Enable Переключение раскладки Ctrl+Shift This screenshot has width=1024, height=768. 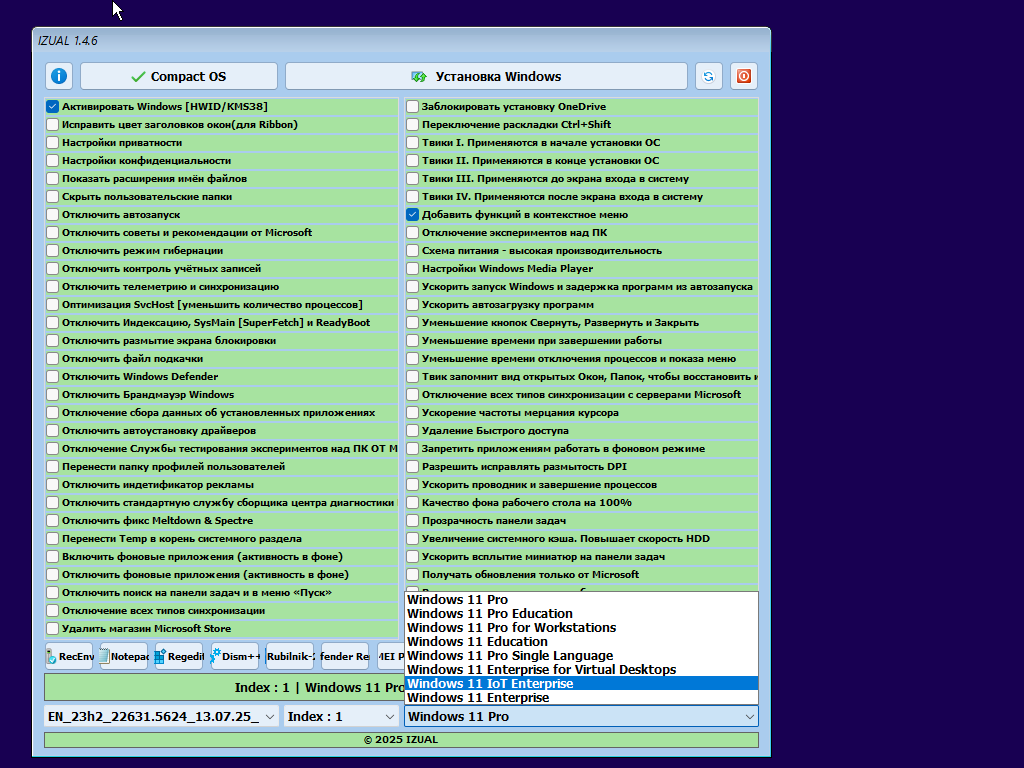[x=413, y=125]
